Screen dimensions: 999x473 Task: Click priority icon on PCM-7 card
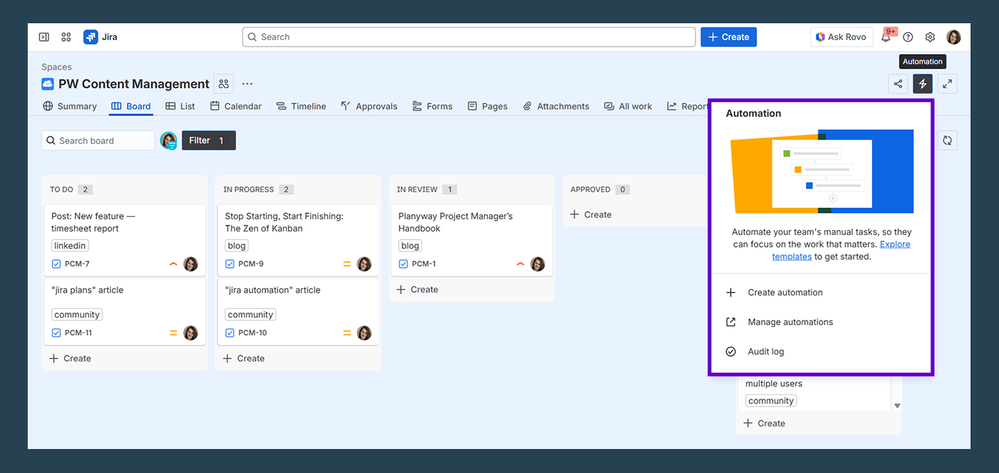173,264
